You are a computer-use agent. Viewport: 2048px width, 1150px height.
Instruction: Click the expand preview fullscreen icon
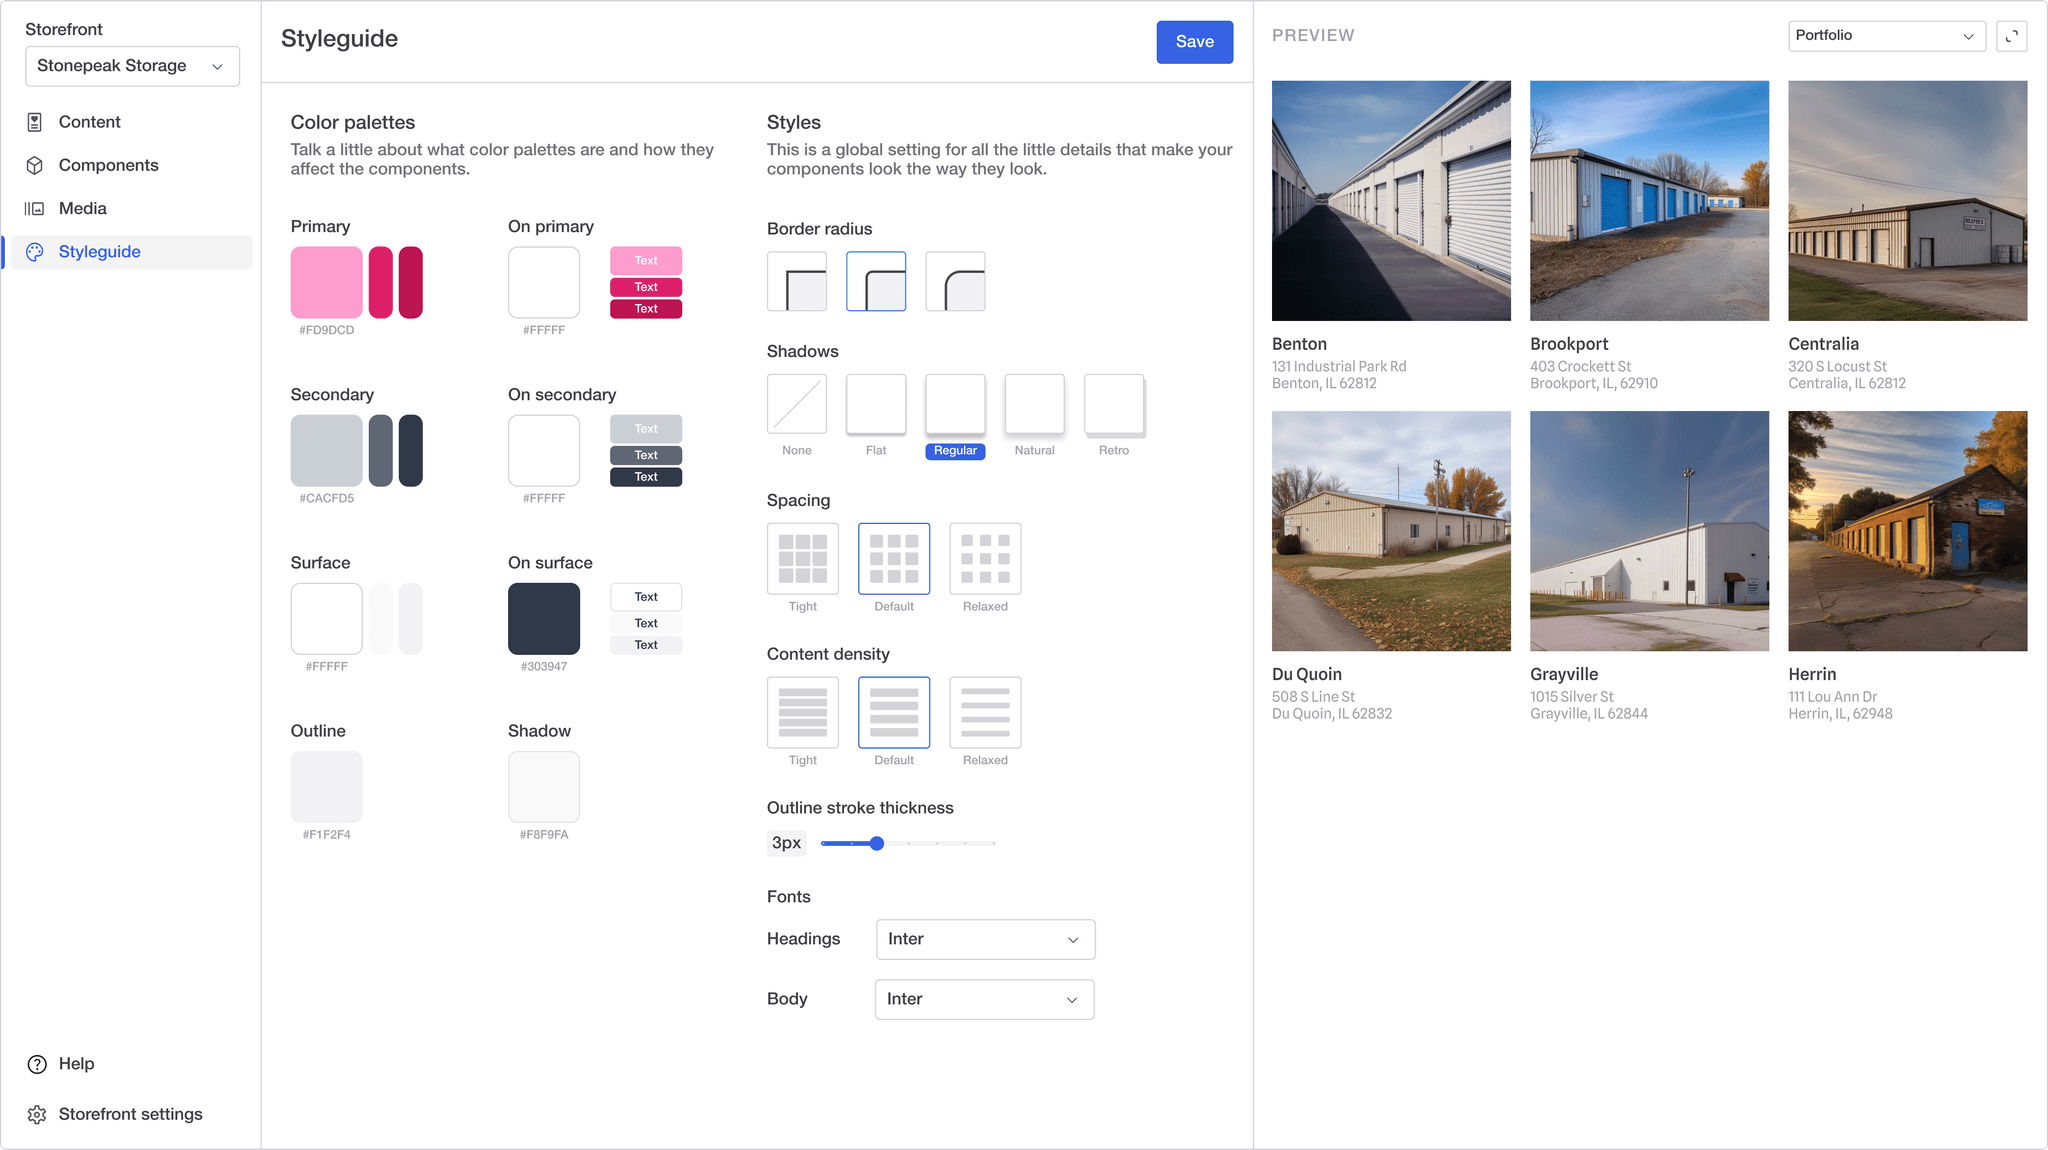2011,36
